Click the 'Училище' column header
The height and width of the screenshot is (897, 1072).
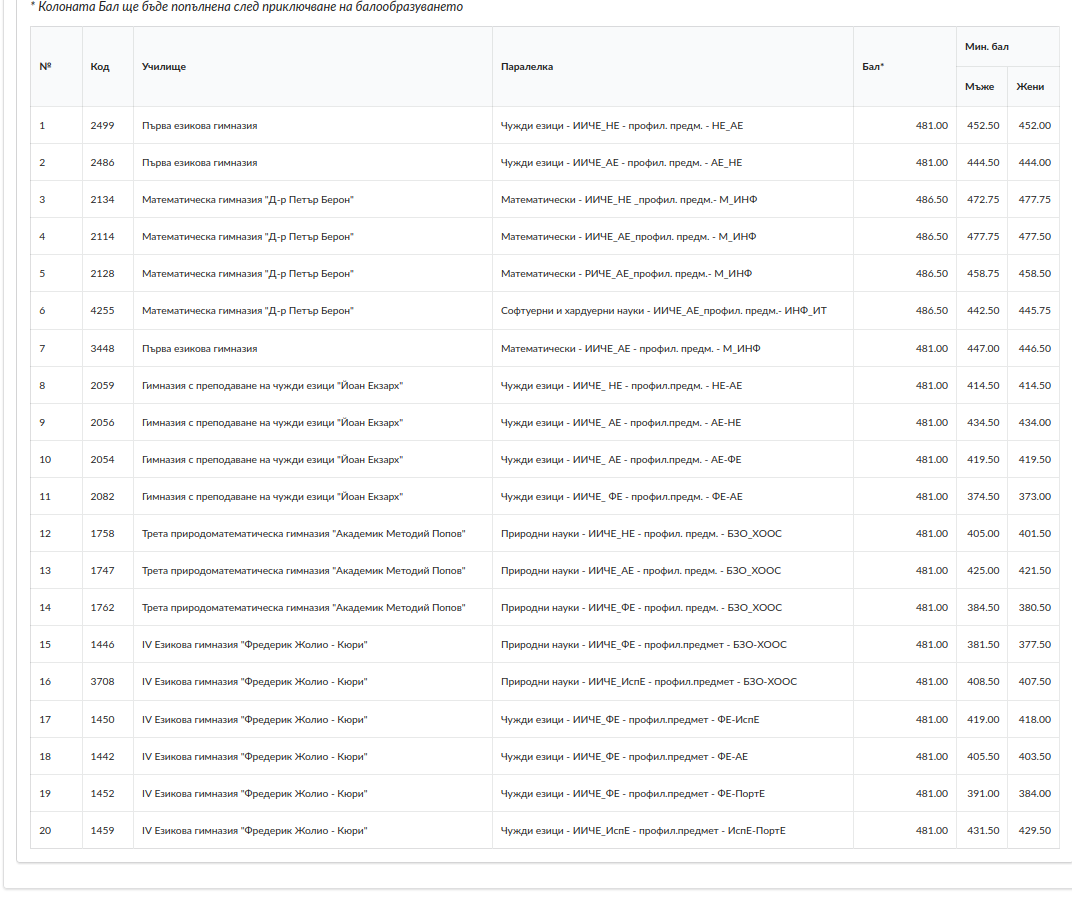tap(164, 67)
